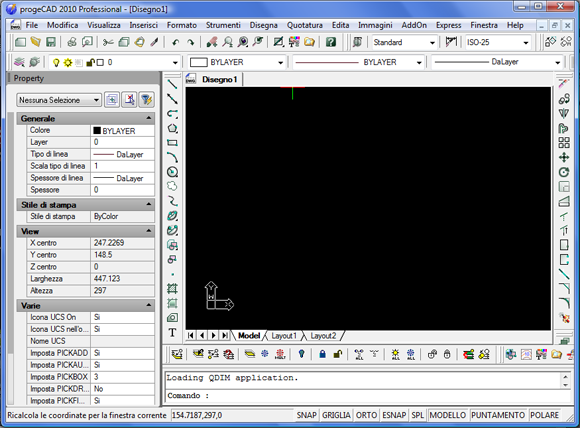This screenshot has height=428, width=580.
Task: Open the BYLAYER color dropdown
Action: pos(280,63)
